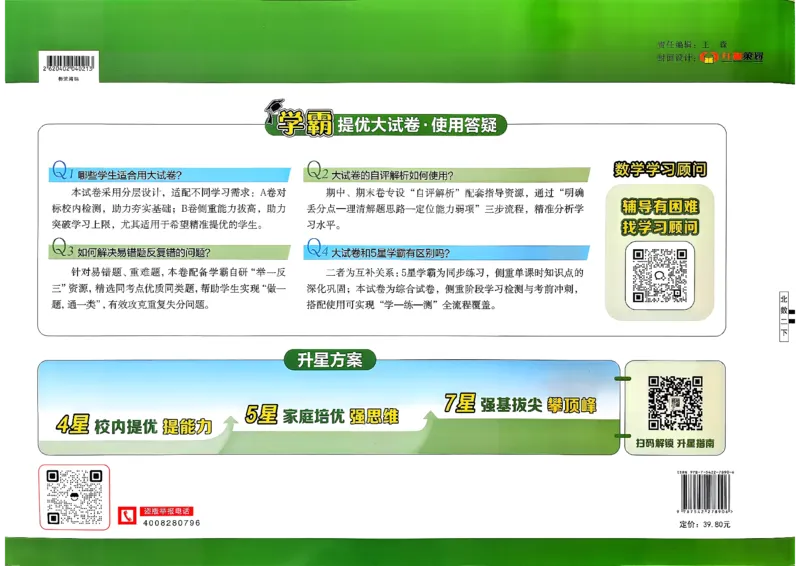Viewport: 800px width, 566px height.
Task: Click the 7星 强基拔尖 攀顶峰 step
Action: click(x=520, y=404)
